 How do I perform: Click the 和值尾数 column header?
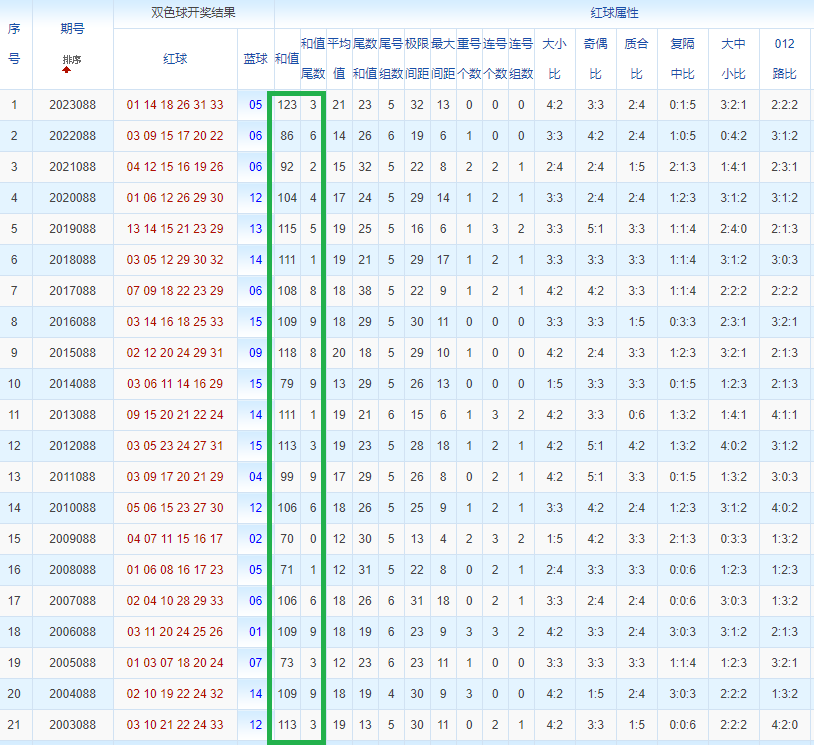313,59
